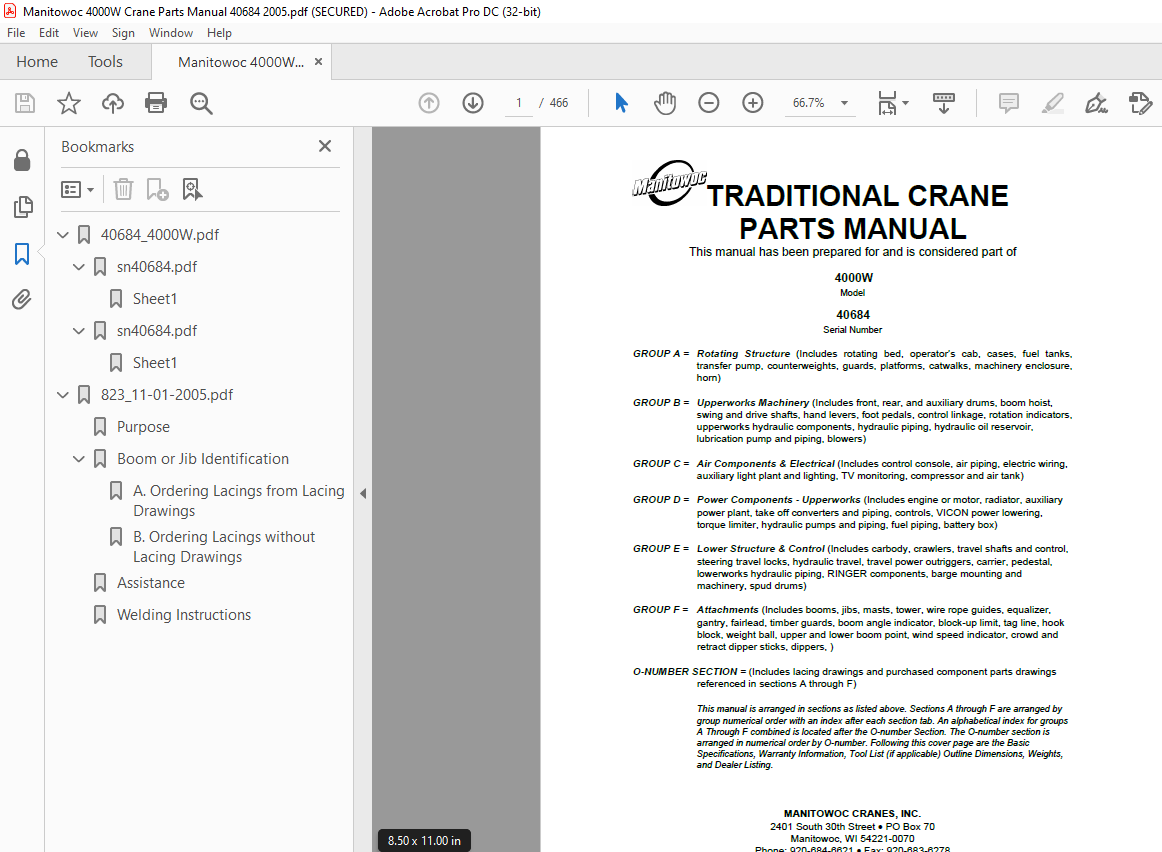This screenshot has width=1162, height=852.
Task: Open bookmarks options menu dropdown
Action: [x=77, y=190]
